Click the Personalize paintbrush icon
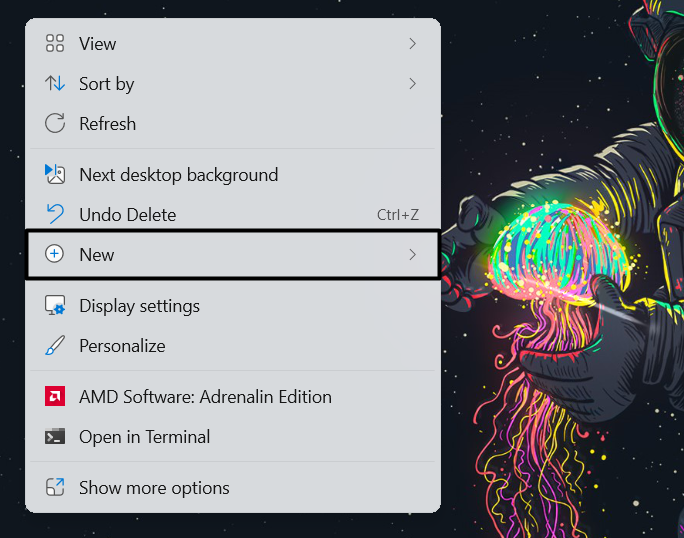The height and width of the screenshot is (538, 684). coord(55,346)
